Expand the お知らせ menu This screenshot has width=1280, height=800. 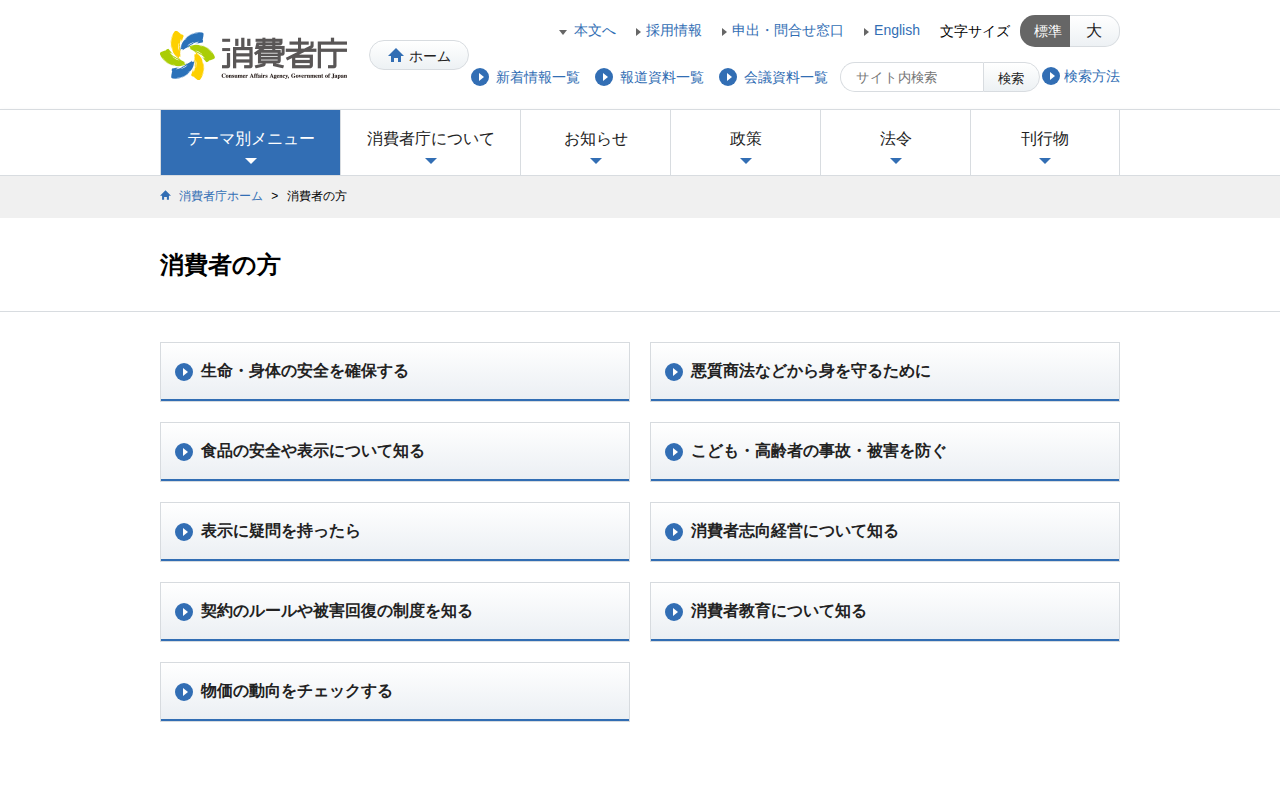(x=596, y=143)
